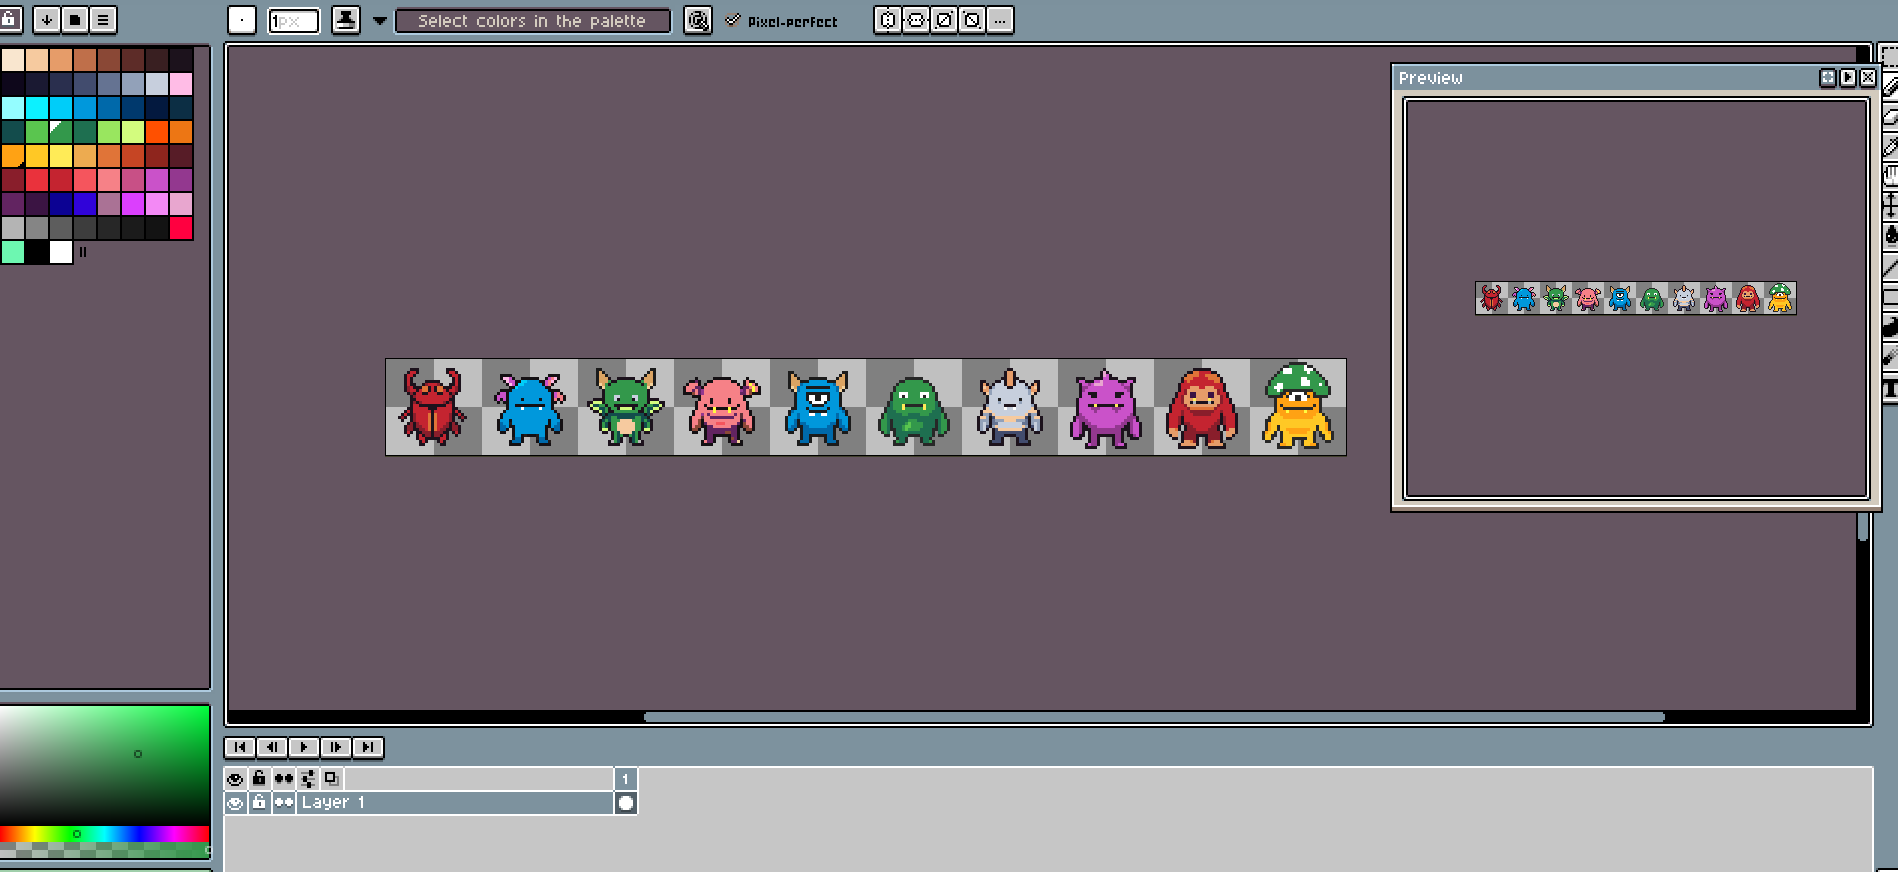Open onion skin settings in the timeline
This screenshot has height=872, width=1898.
pos(308,779)
